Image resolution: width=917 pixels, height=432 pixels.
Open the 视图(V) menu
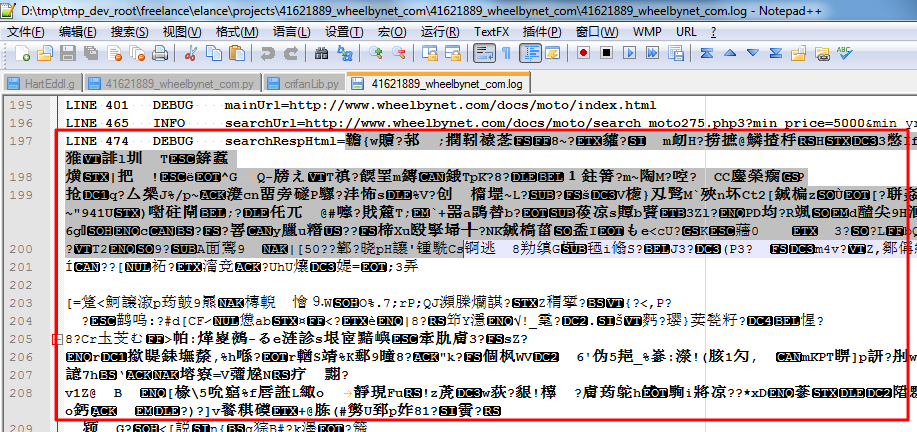pyautogui.click(x=182, y=31)
